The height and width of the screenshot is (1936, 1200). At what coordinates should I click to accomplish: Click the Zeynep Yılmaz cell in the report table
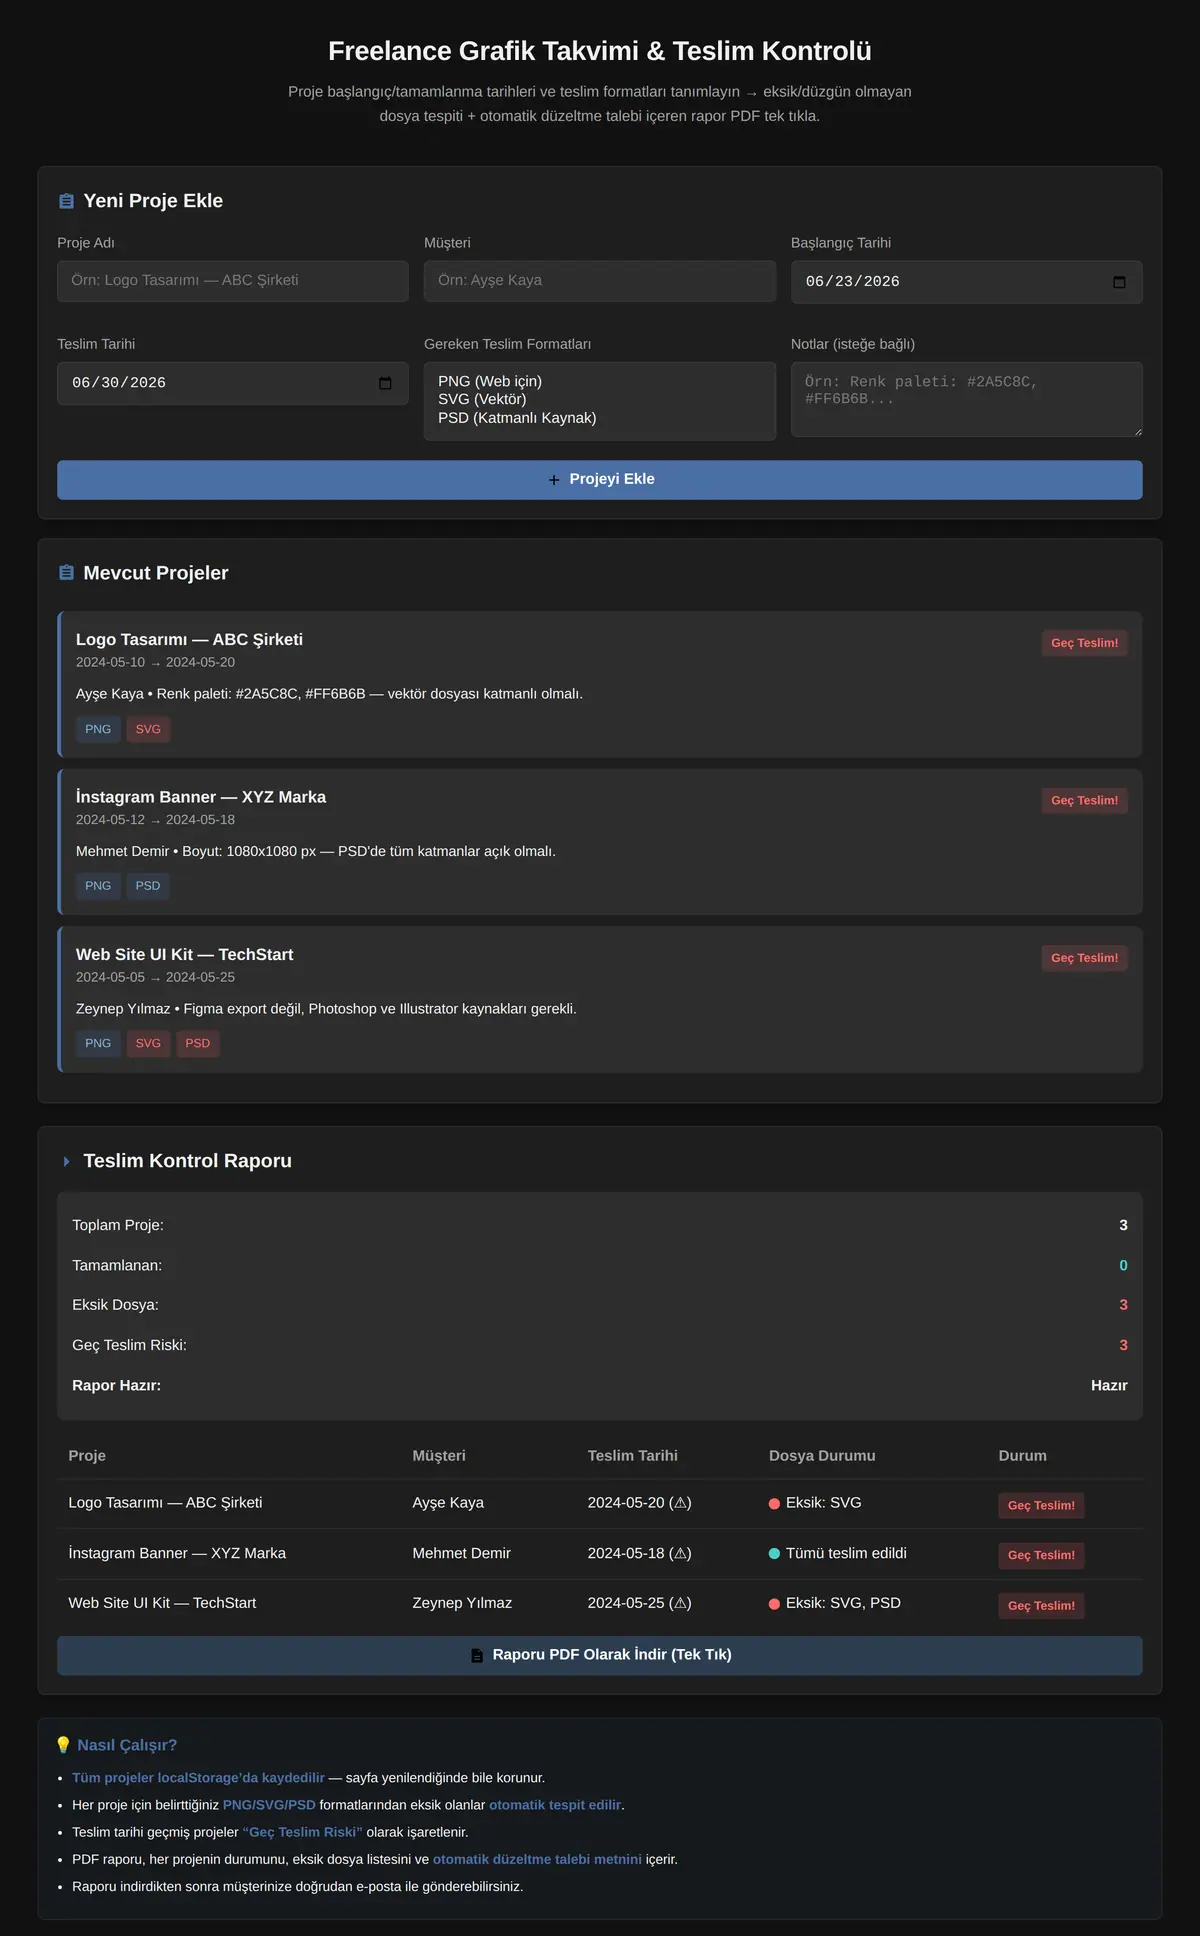tap(462, 1603)
